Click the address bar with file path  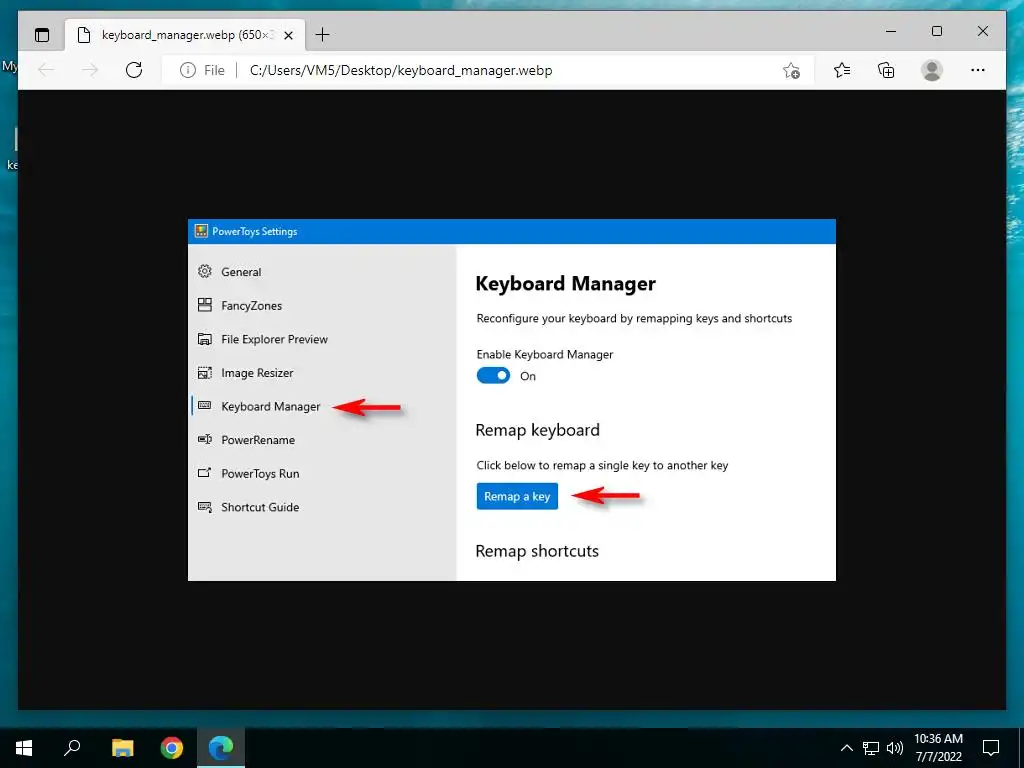coord(487,70)
